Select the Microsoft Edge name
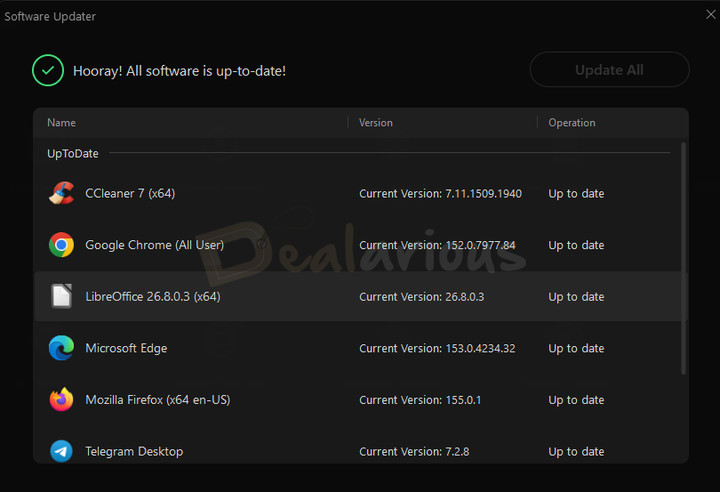 pos(126,348)
